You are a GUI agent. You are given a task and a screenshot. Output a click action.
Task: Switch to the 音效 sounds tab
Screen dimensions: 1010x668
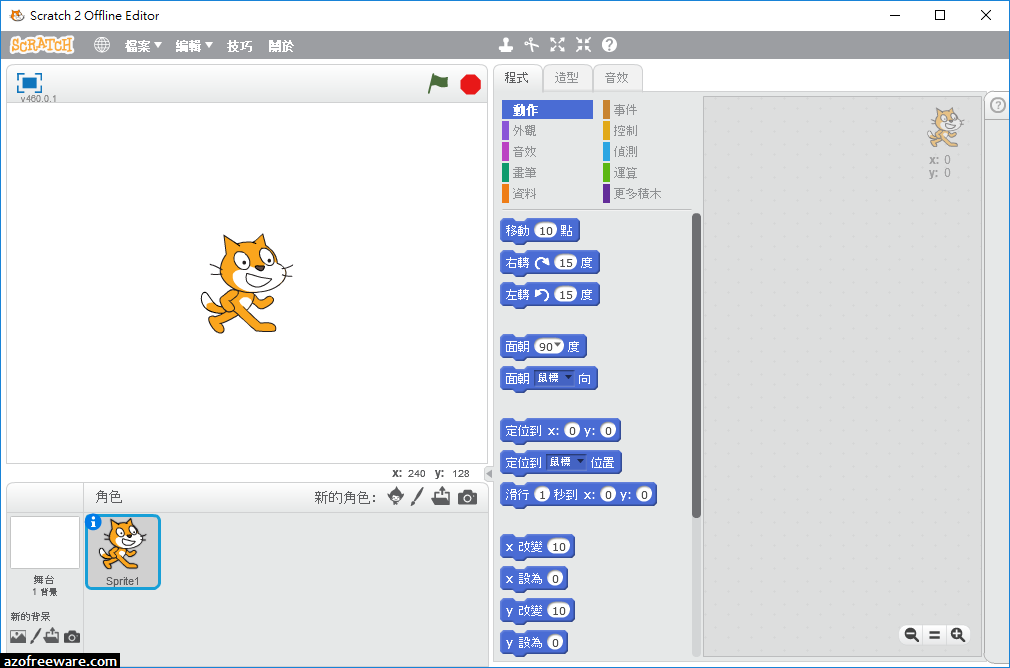[x=617, y=78]
